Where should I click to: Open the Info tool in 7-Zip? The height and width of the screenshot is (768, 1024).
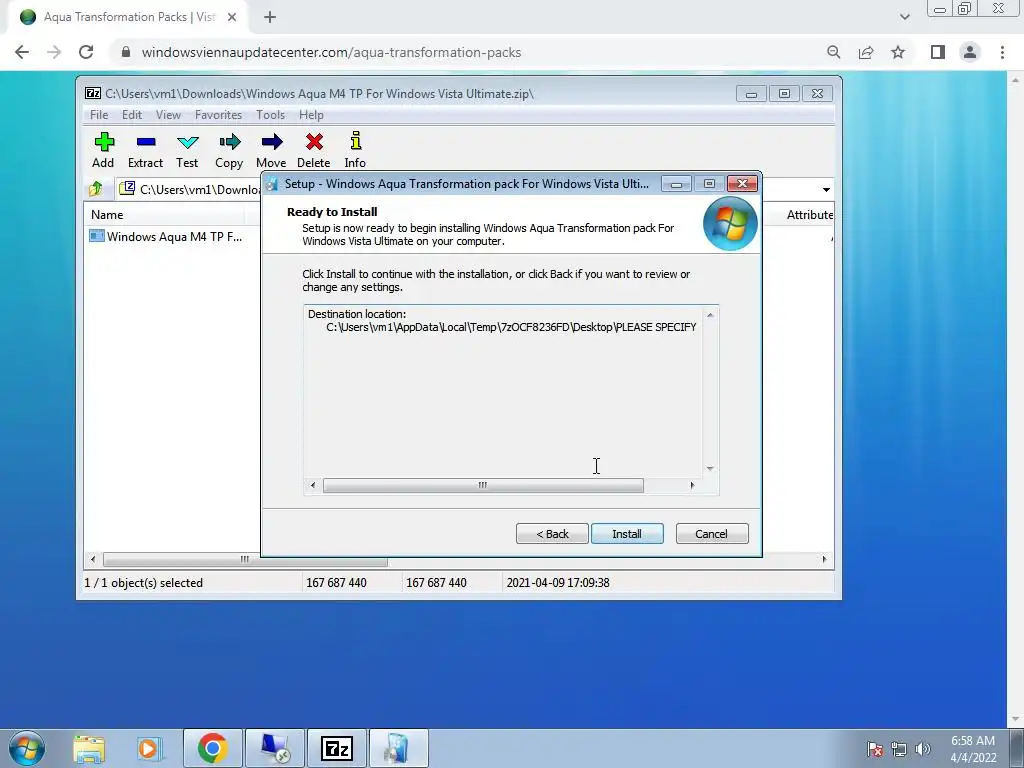355,150
